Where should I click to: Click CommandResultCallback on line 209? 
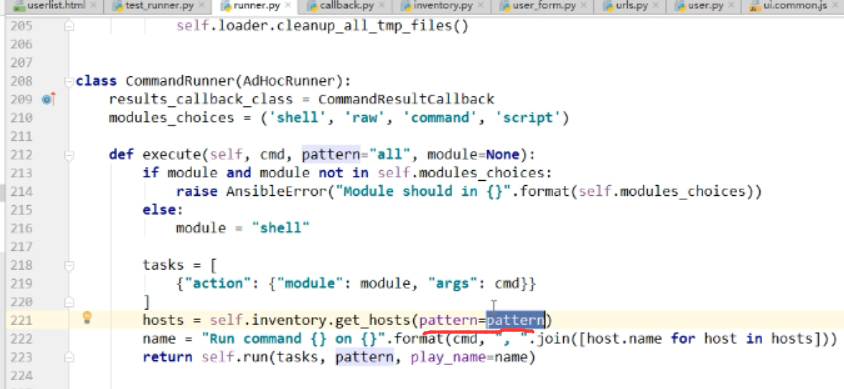(406, 100)
